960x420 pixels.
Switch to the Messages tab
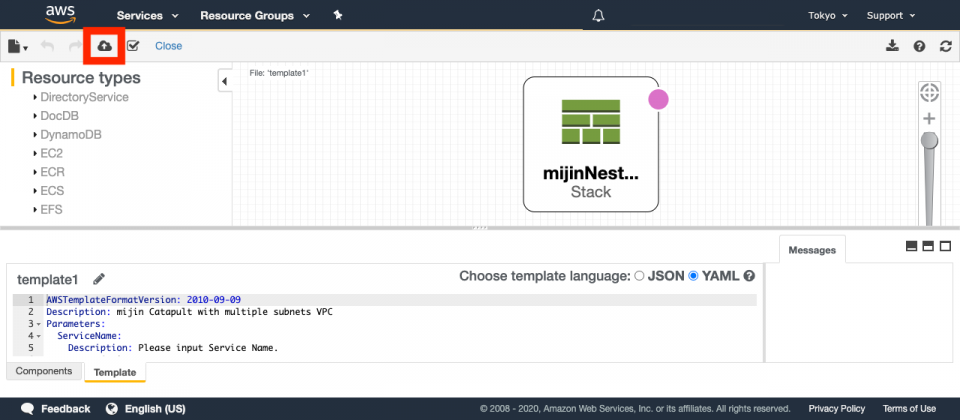click(x=812, y=250)
